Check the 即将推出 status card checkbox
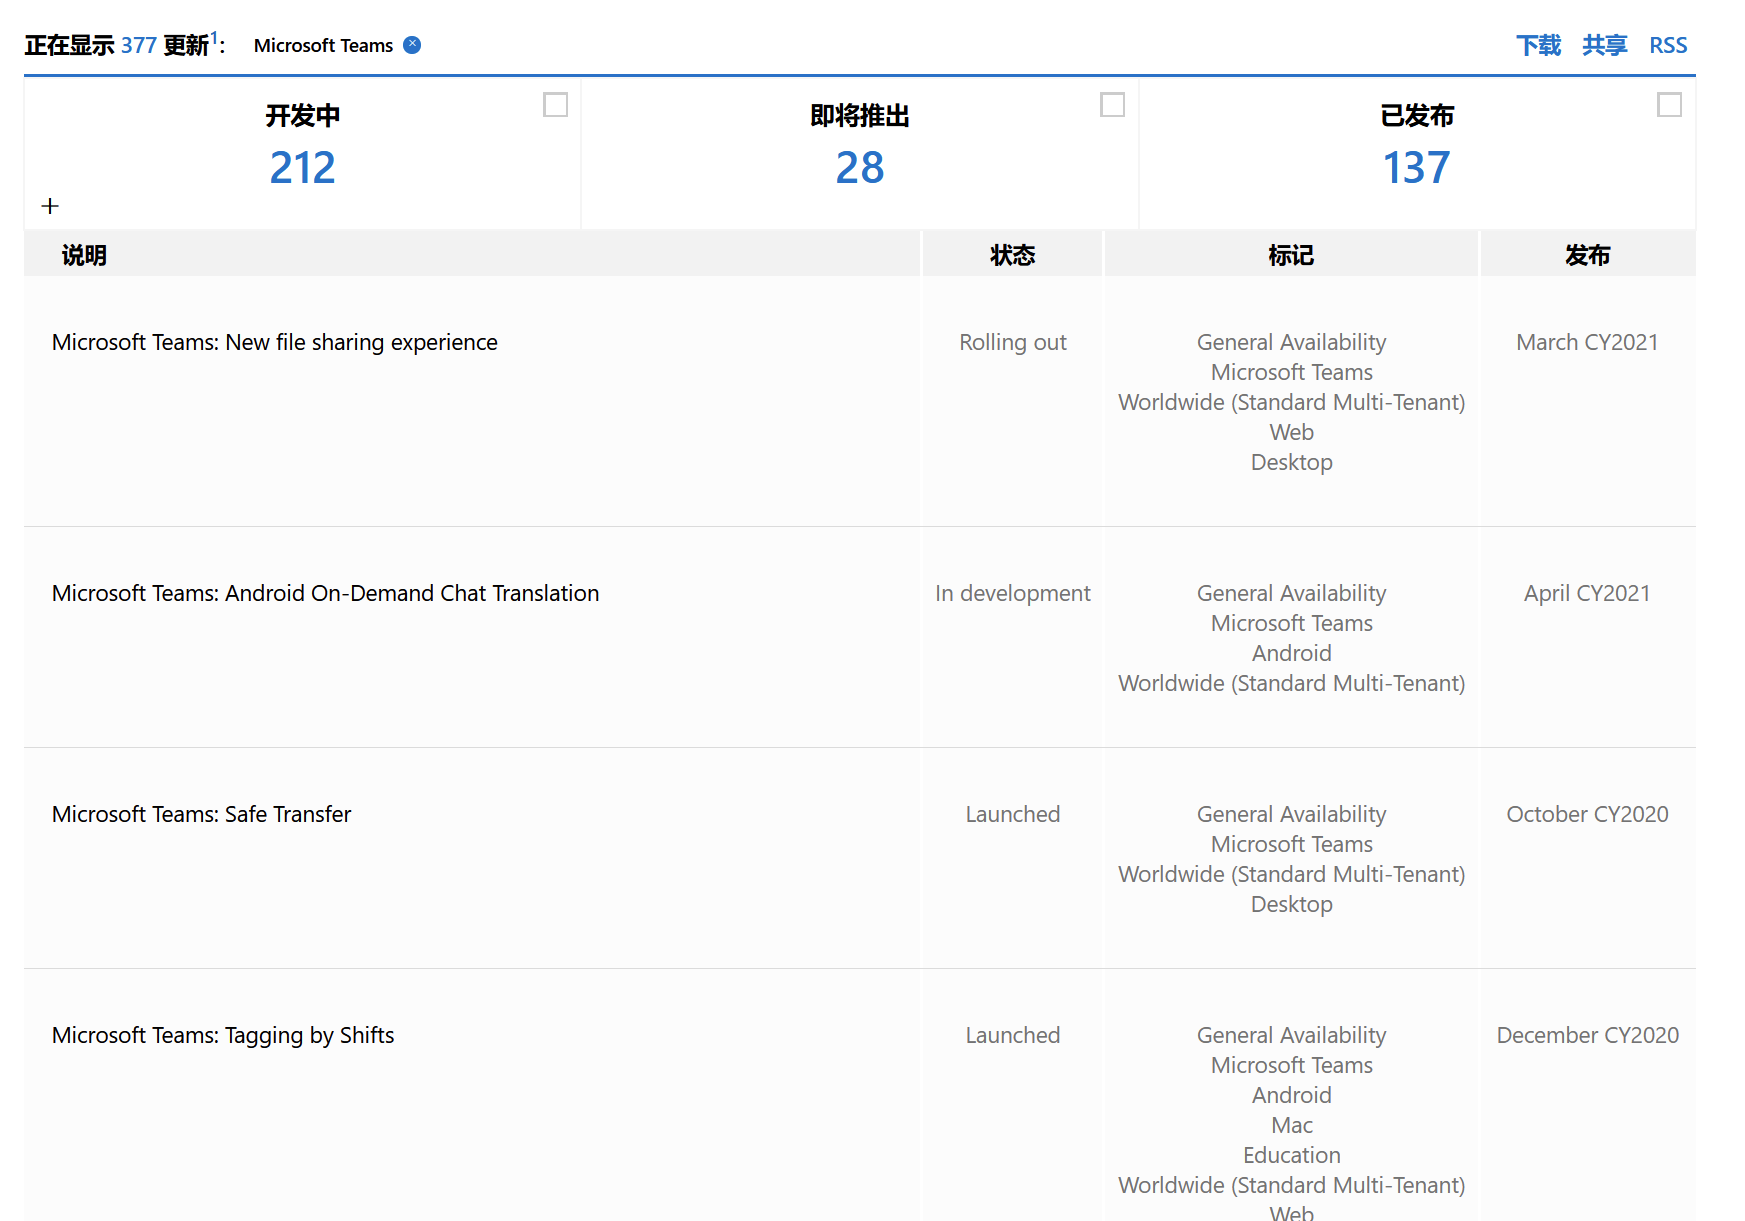Screen dimensions: 1745x1221 pyautogui.click(x=1113, y=104)
